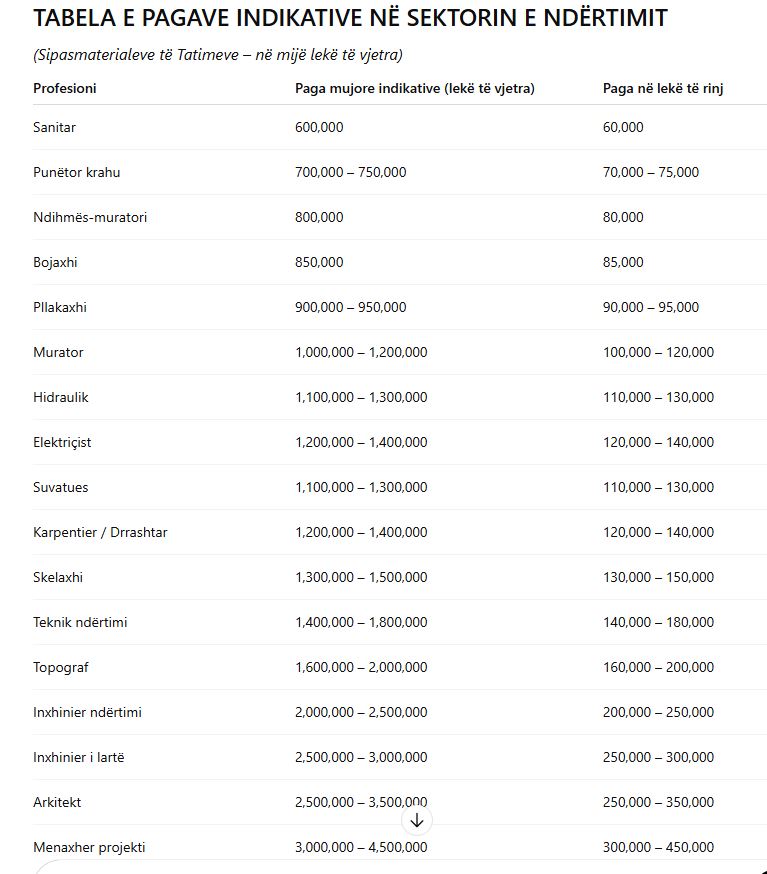This screenshot has height=874, width=767.
Task: Click the "Paga mujore indikative" column header
Action: 414,88
